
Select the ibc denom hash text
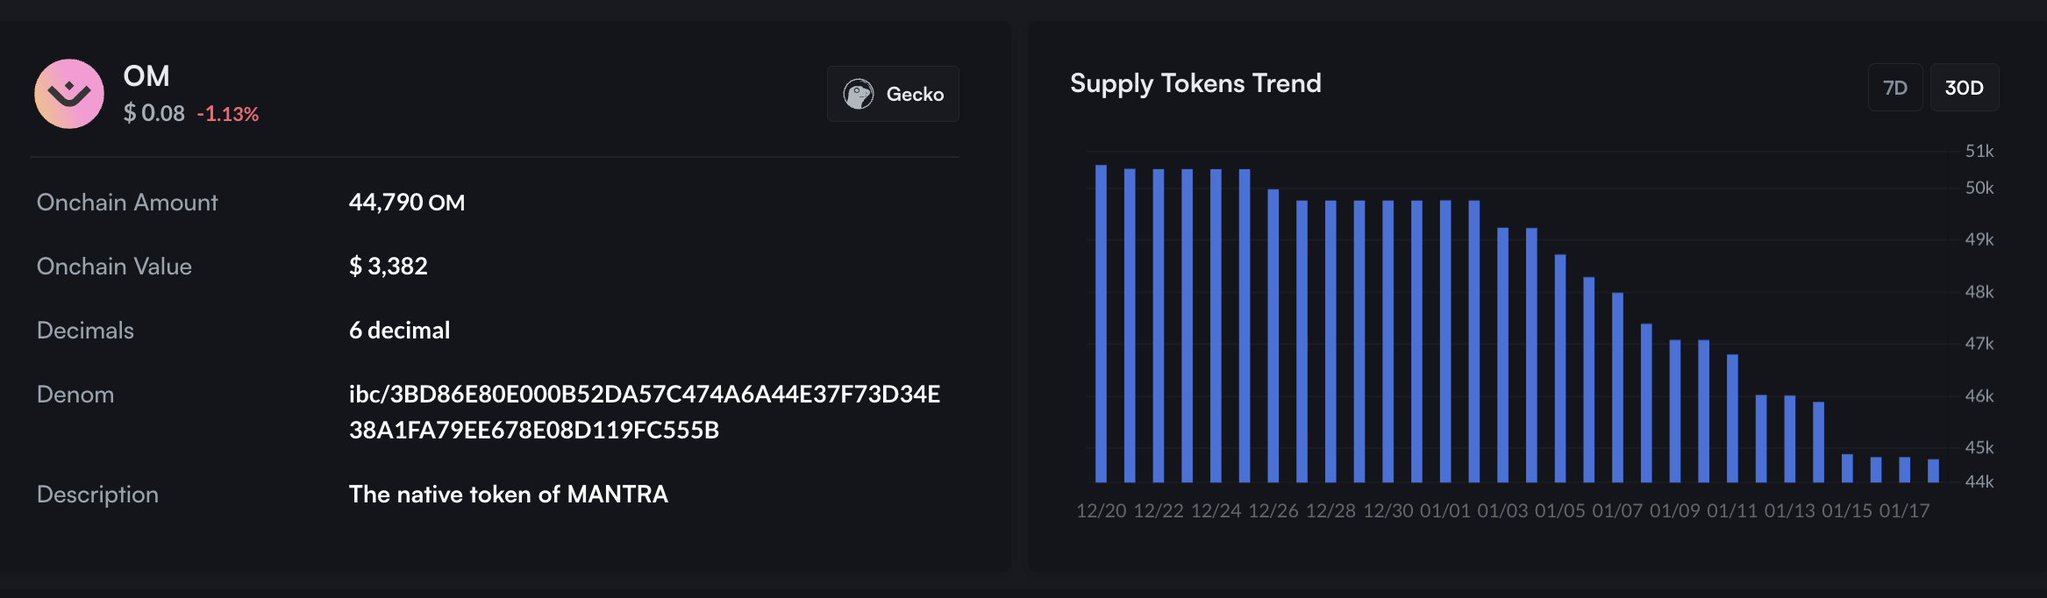tap(644, 412)
